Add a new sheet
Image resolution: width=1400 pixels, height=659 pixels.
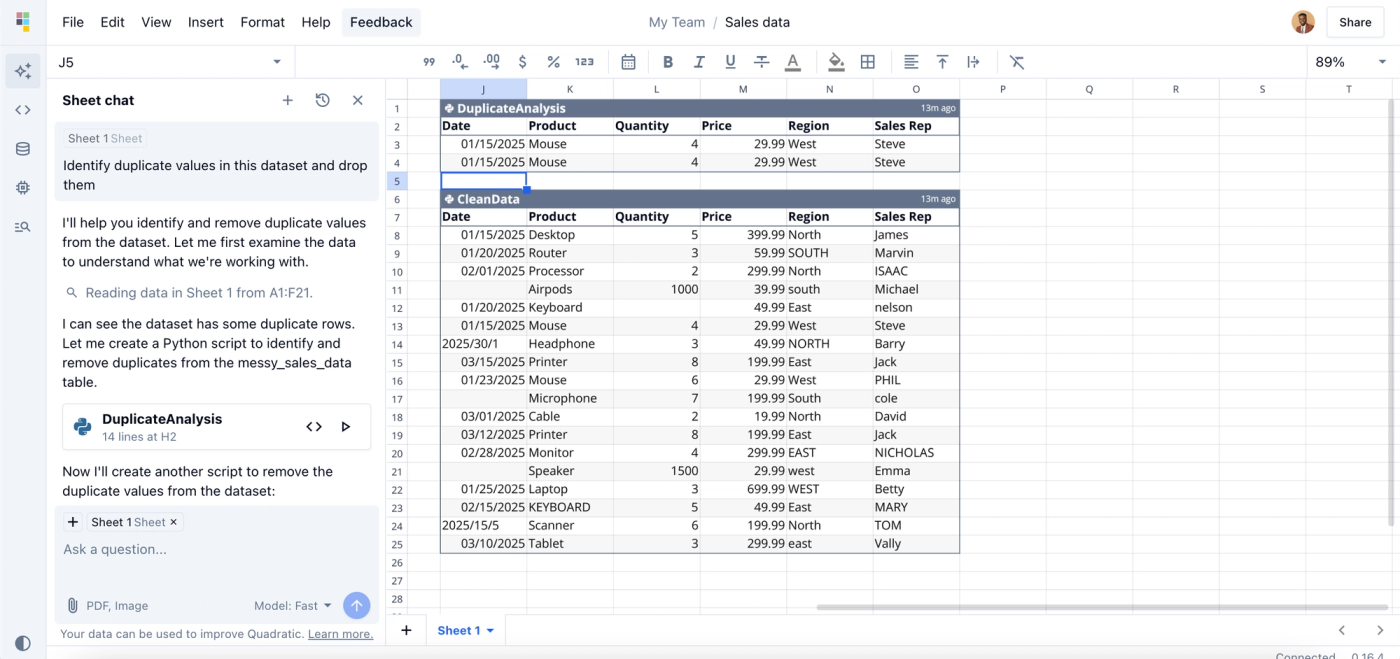tap(406, 630)
